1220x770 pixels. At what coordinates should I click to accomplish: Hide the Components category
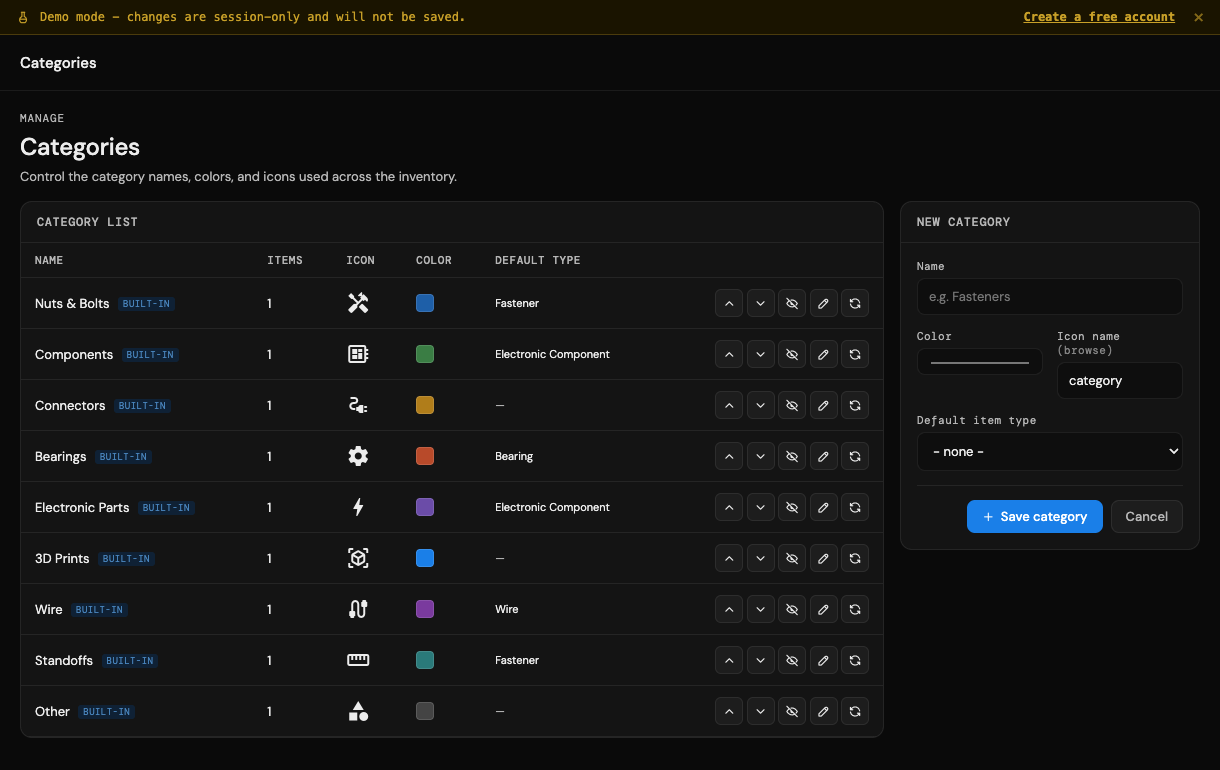[x=792, y=354]
